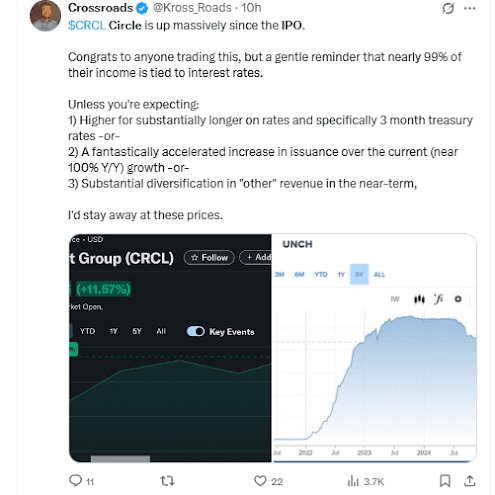
Task: Share the post via upload icon
Action: [x=469, y=480]
